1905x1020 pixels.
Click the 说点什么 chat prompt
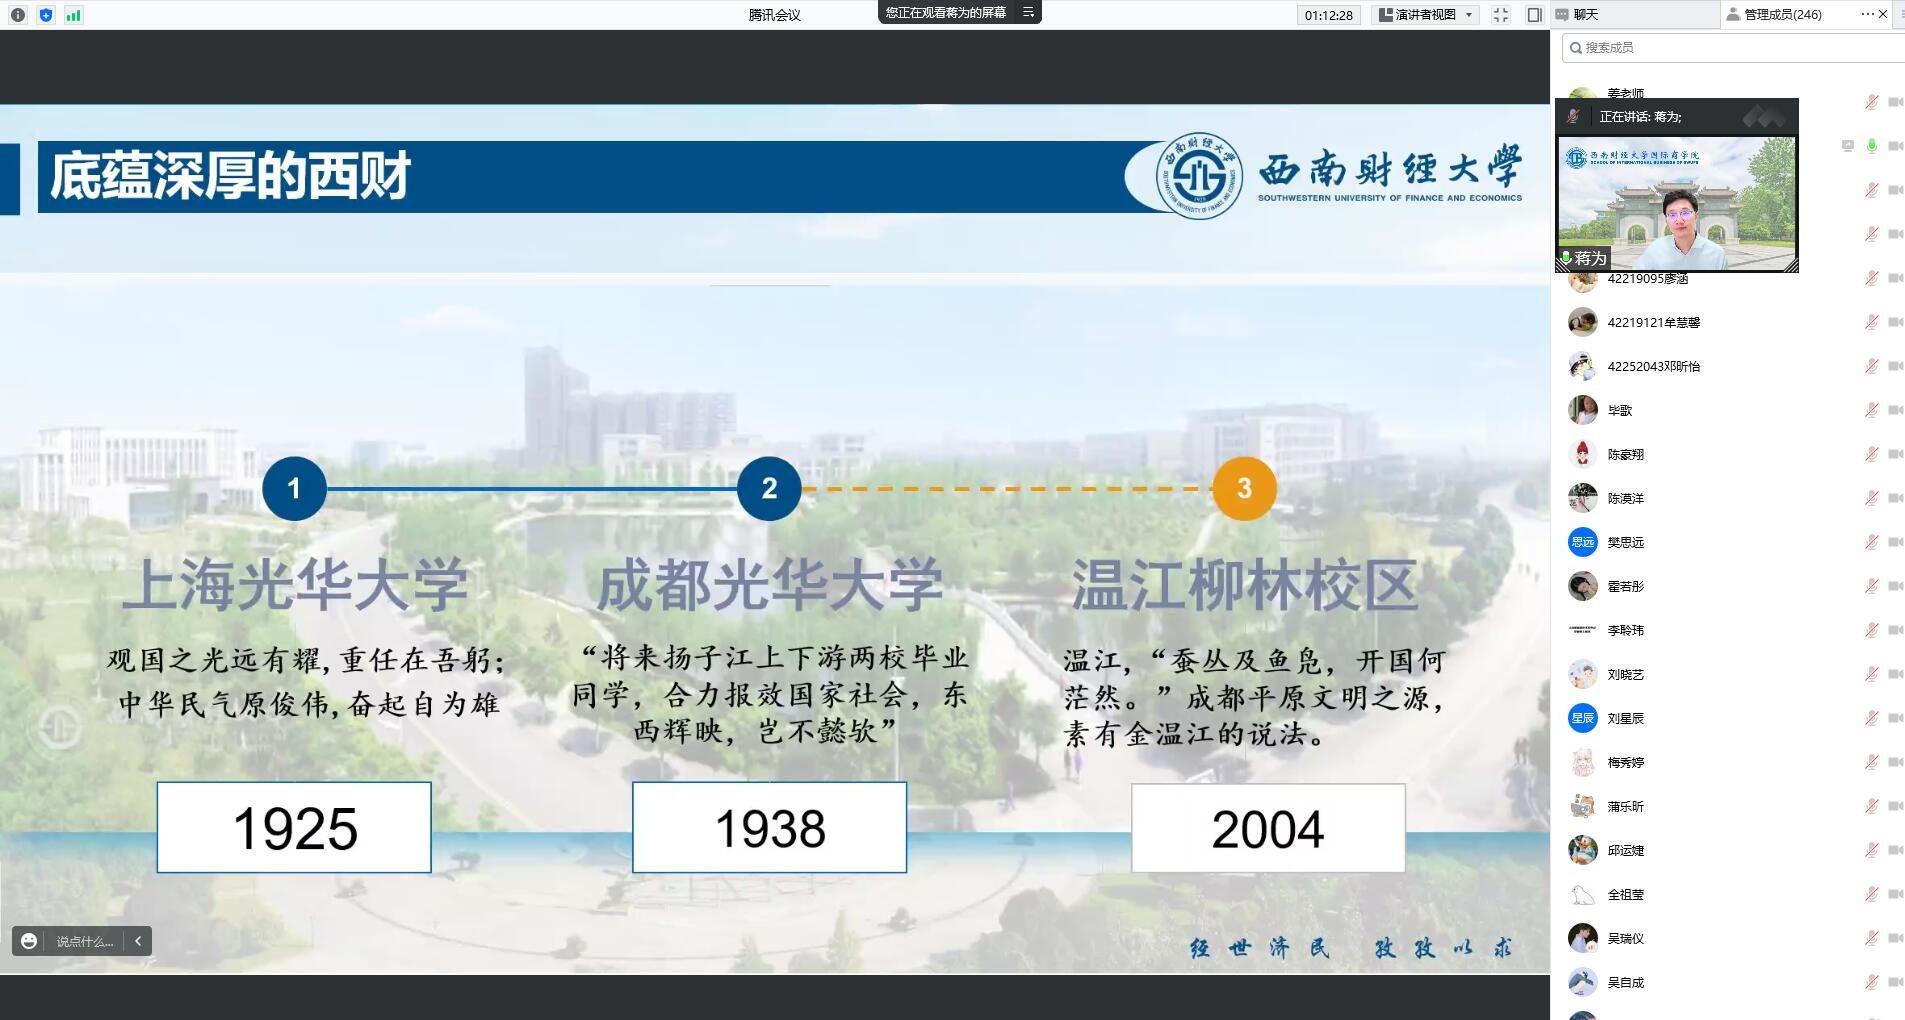tap(84, 941)
